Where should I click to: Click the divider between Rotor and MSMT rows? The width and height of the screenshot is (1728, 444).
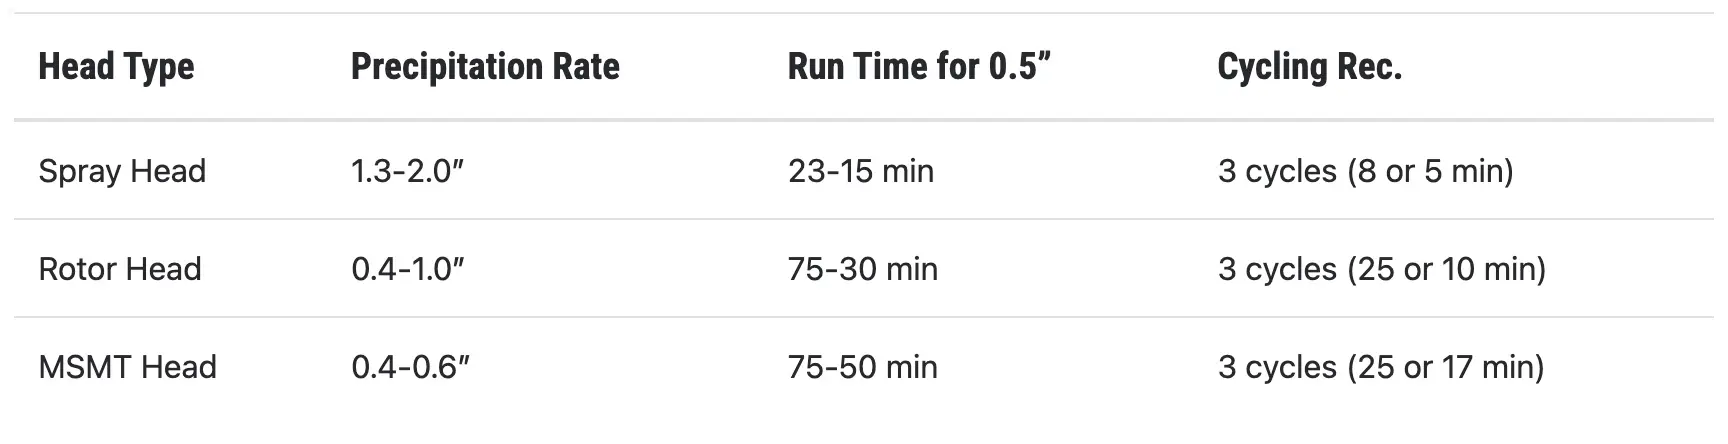point(864,317)
